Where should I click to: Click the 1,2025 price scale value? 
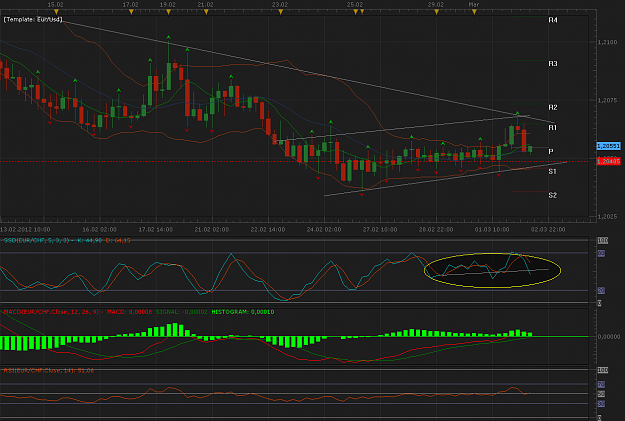[607, 217]
